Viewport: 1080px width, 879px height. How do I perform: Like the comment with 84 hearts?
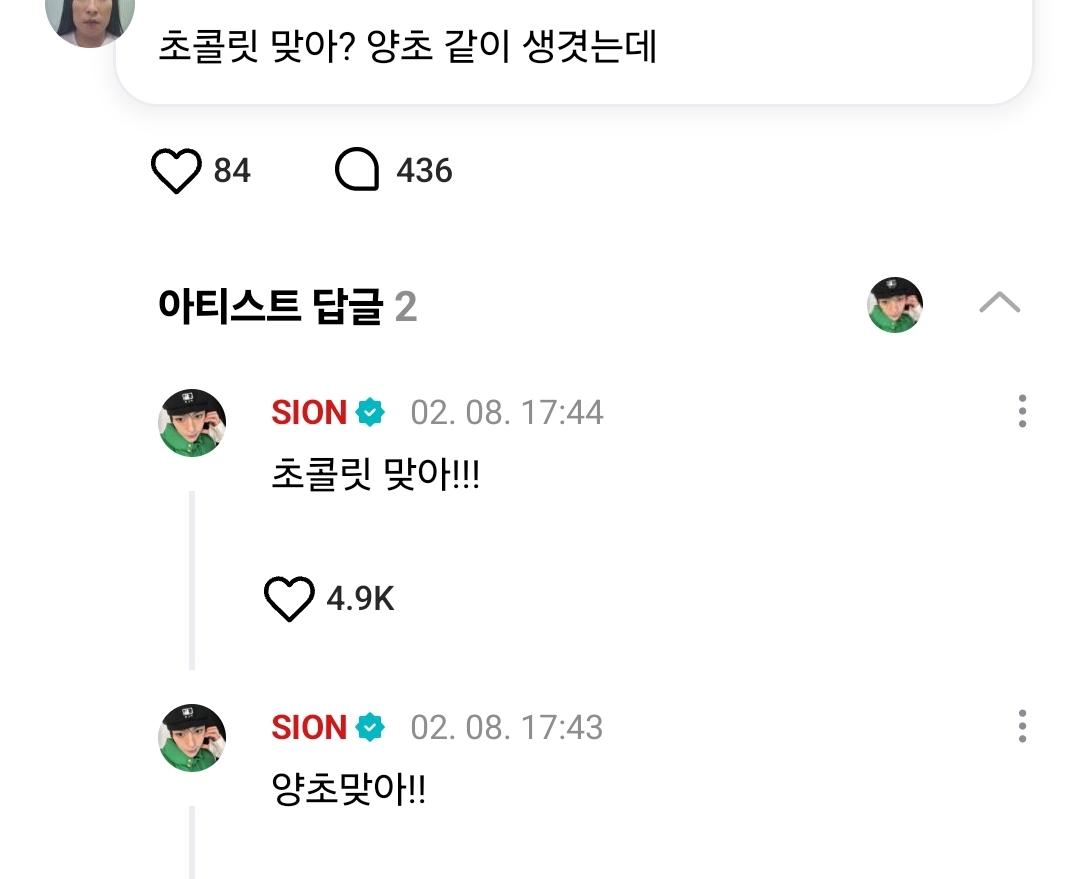176,171
